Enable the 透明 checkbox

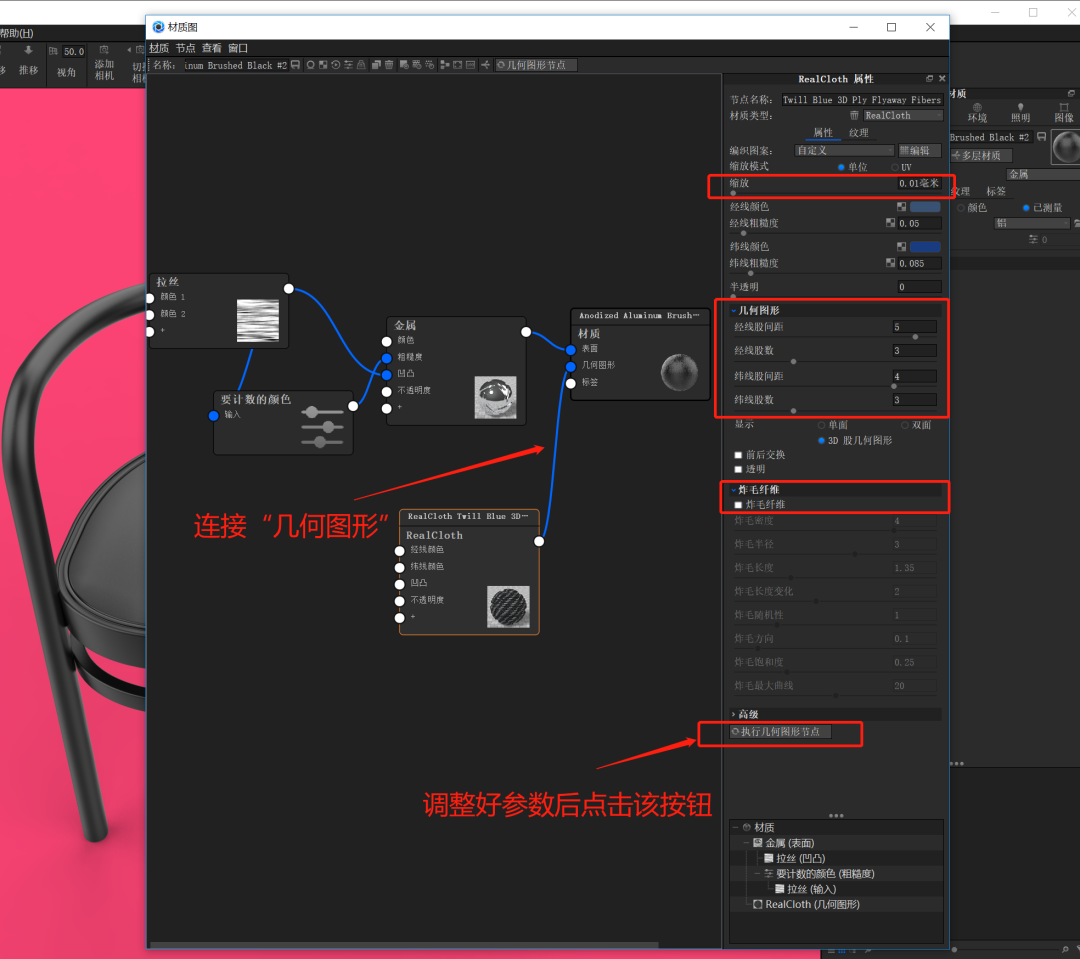tap(738, 469)
